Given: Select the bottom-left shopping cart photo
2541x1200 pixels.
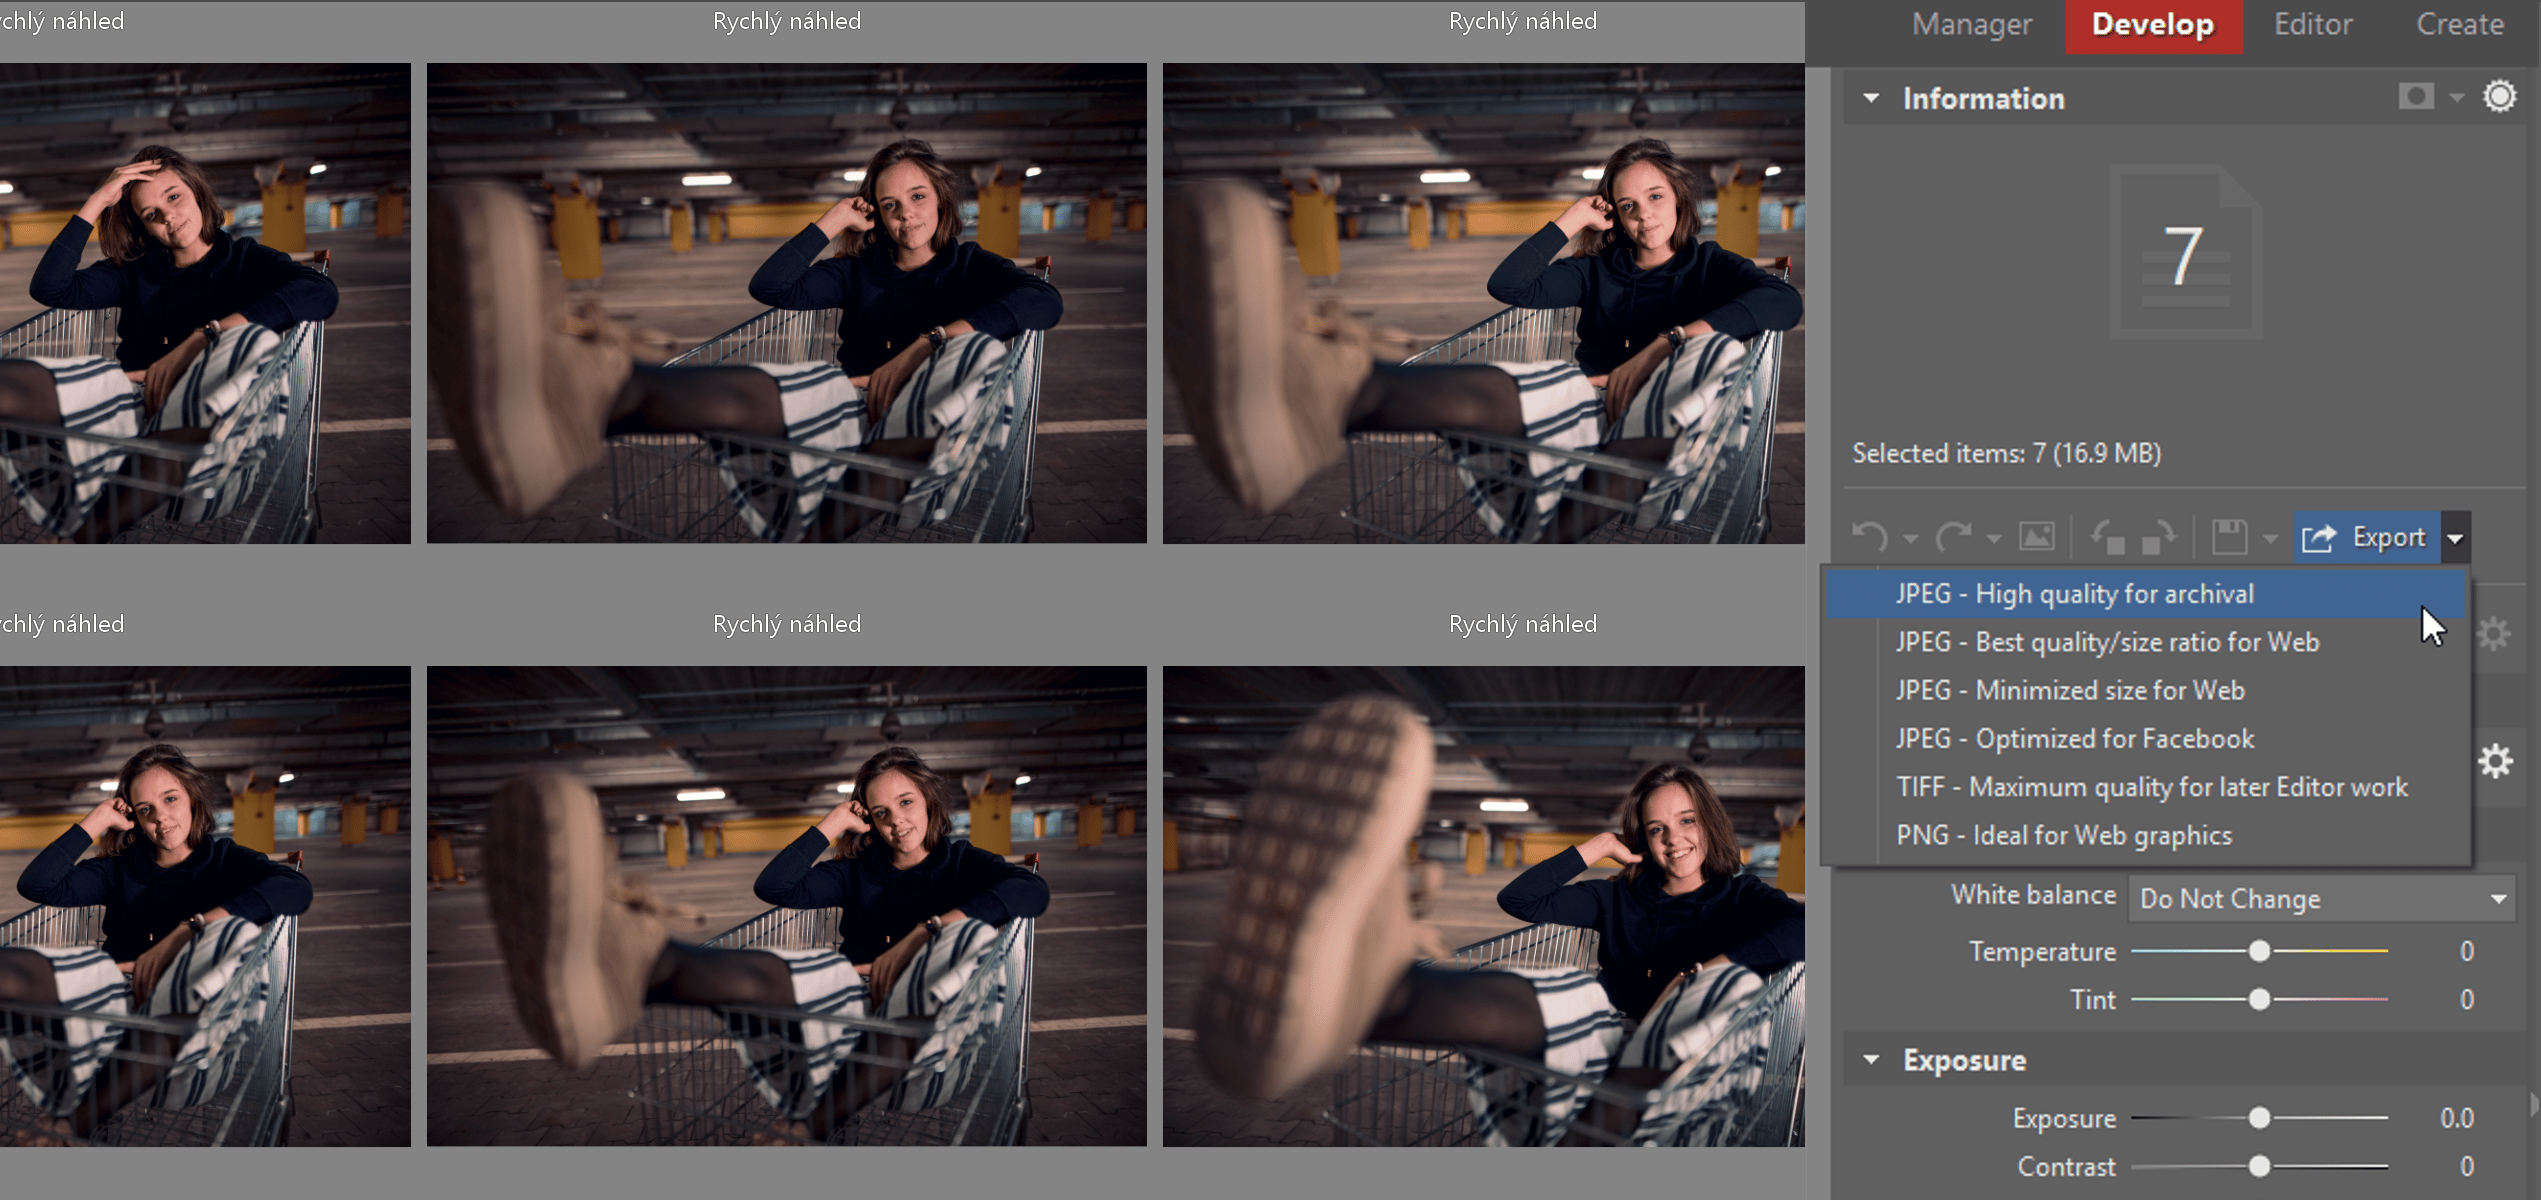Looking at the screenshot, I should [x=204, y=906].
